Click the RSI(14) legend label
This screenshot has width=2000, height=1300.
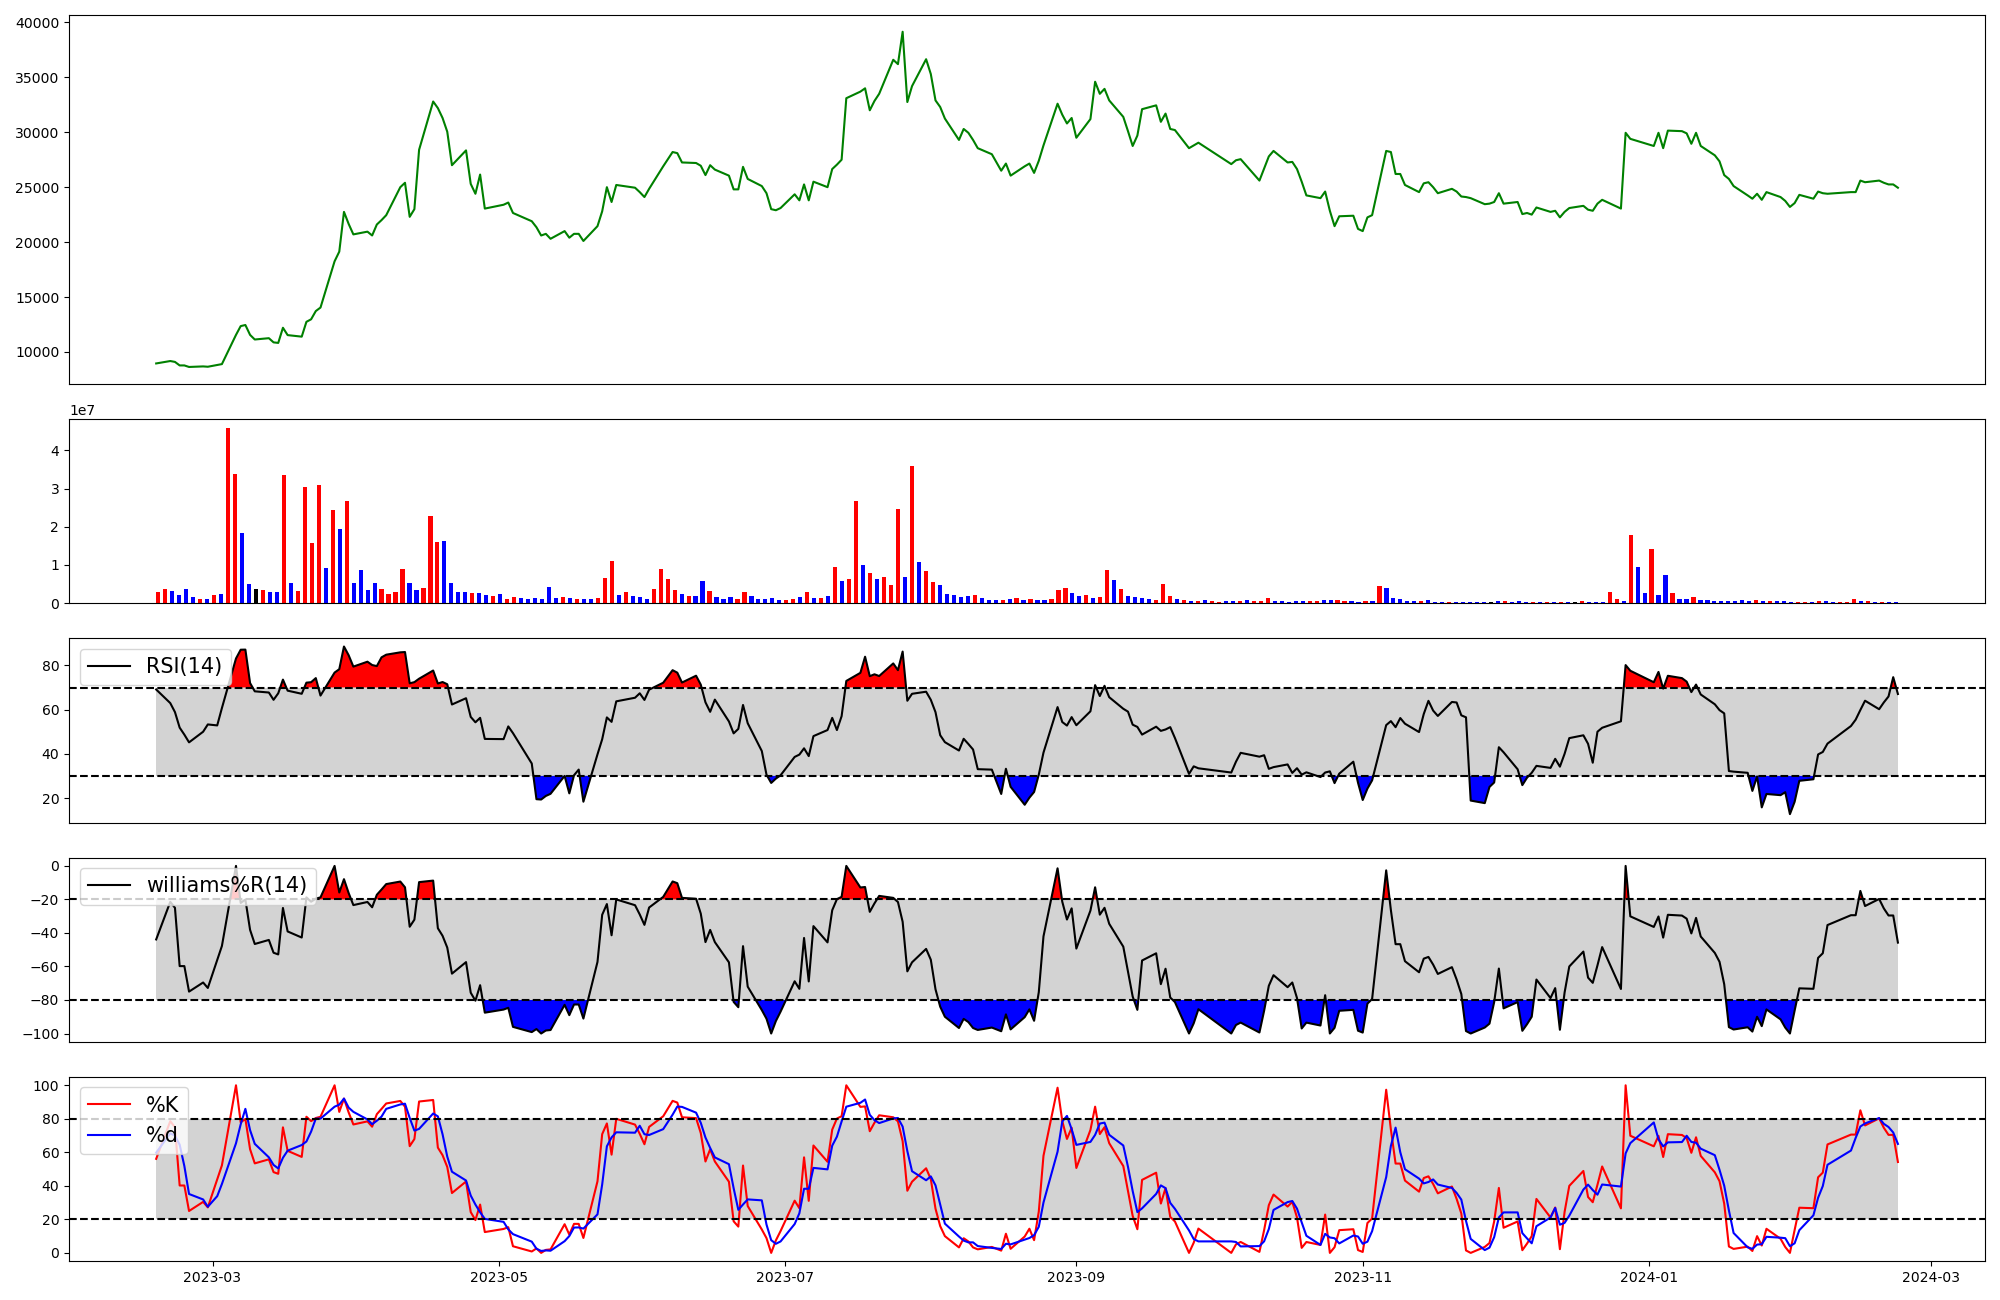tap(184, 666)
